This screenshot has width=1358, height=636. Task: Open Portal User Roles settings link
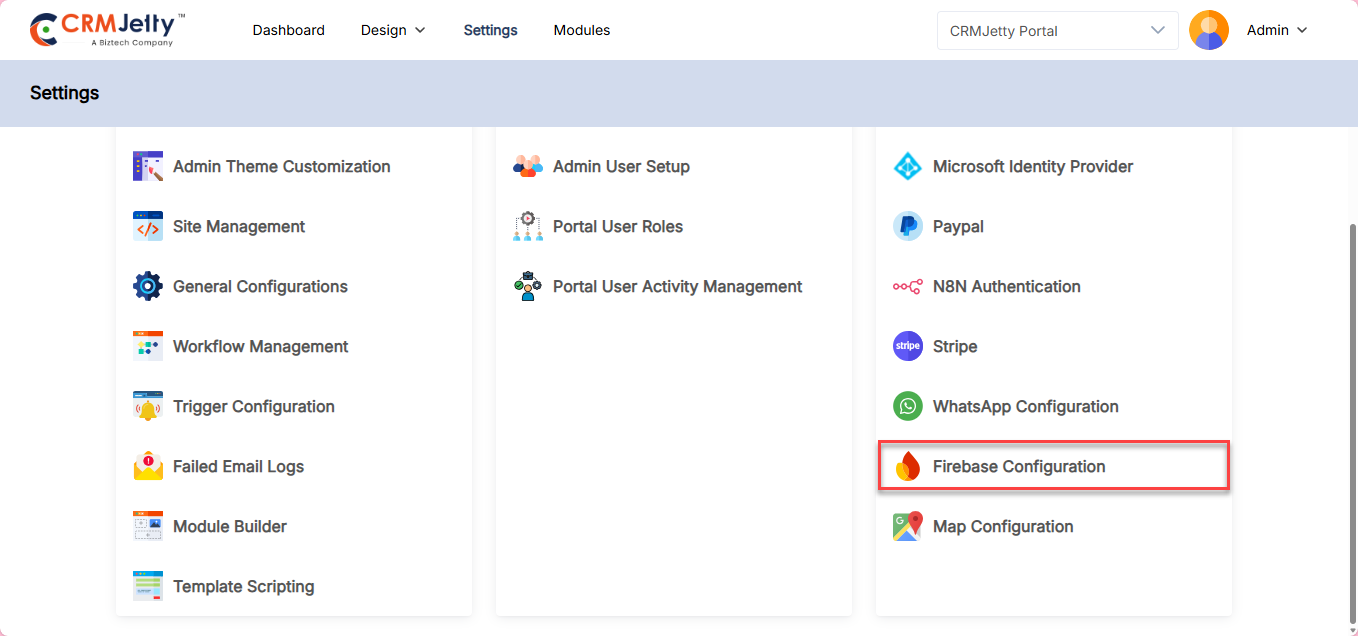(x=617, y=227)
